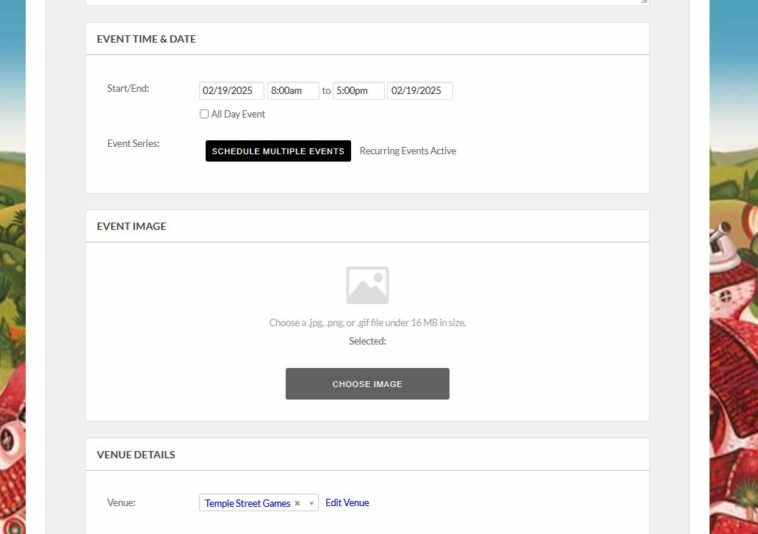The image size is (758, 534).
Task: Open the Venue dropdown arrow
Action: pyautogui.click(x=311, y=504)
